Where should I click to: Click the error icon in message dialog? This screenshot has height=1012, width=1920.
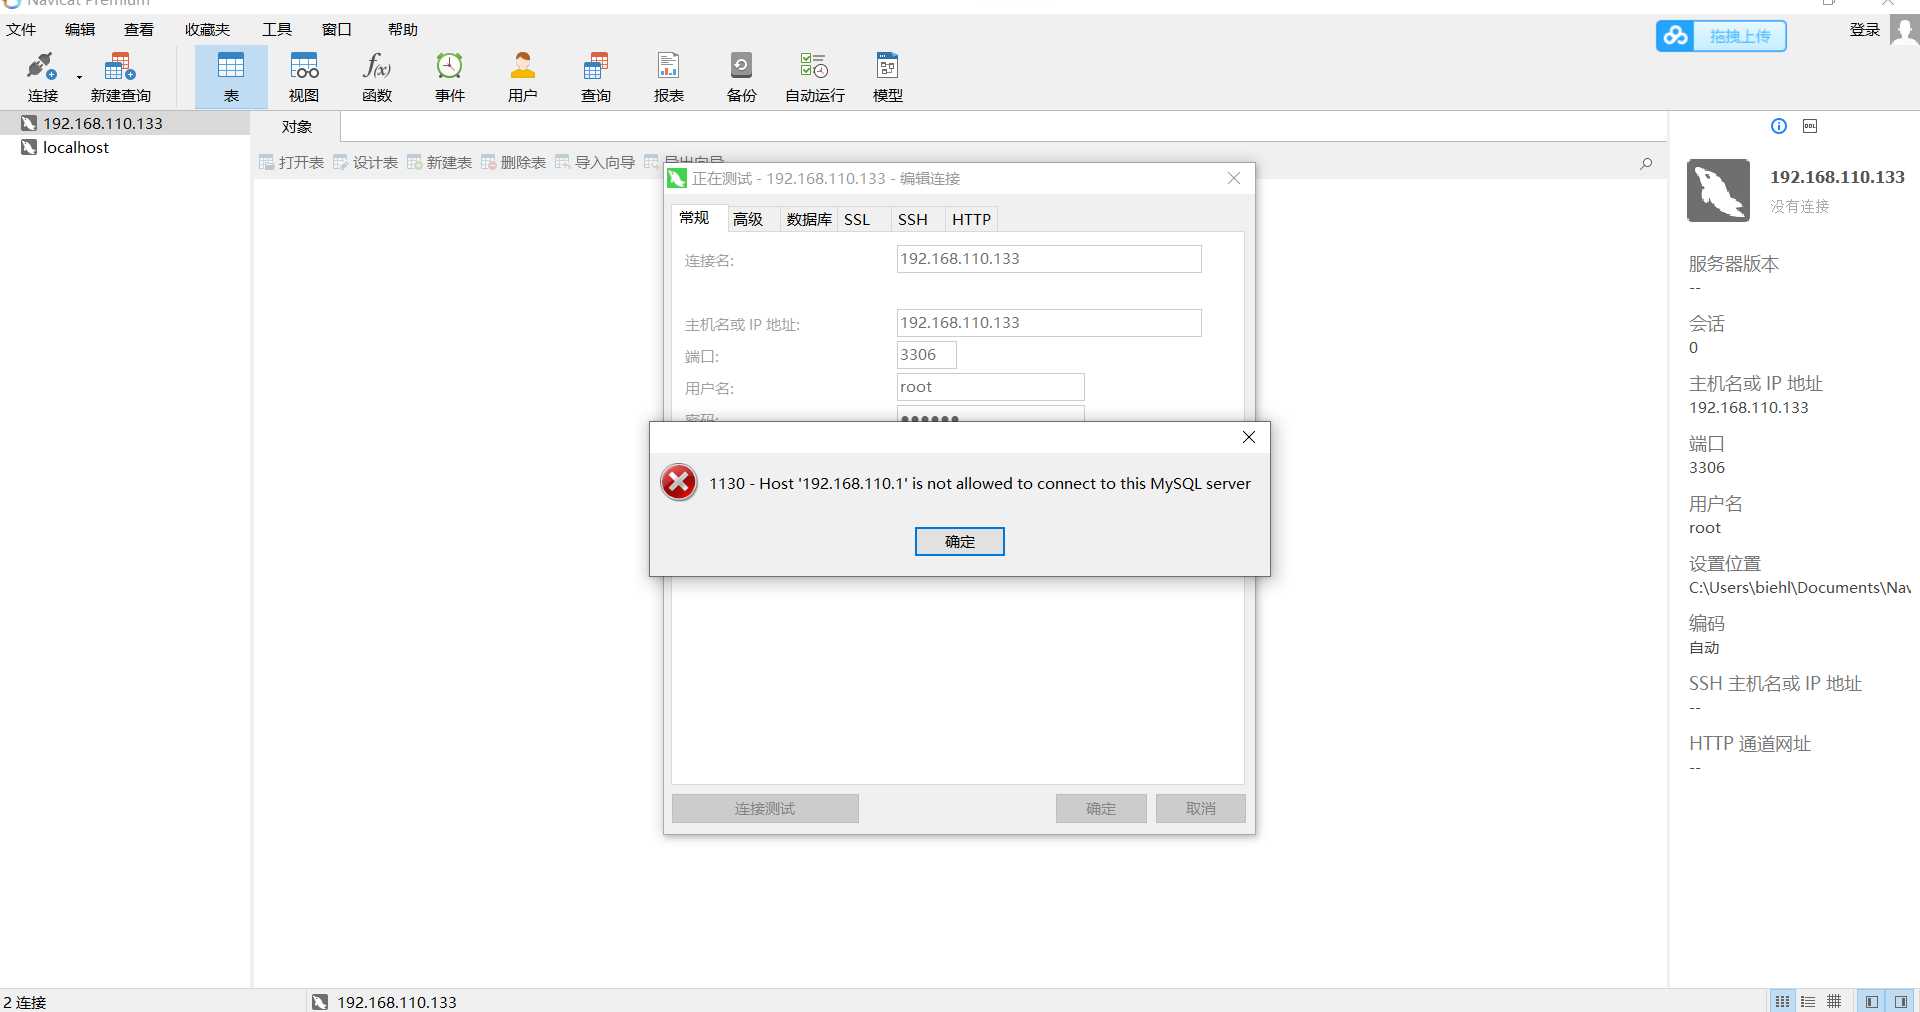[679, 482]
